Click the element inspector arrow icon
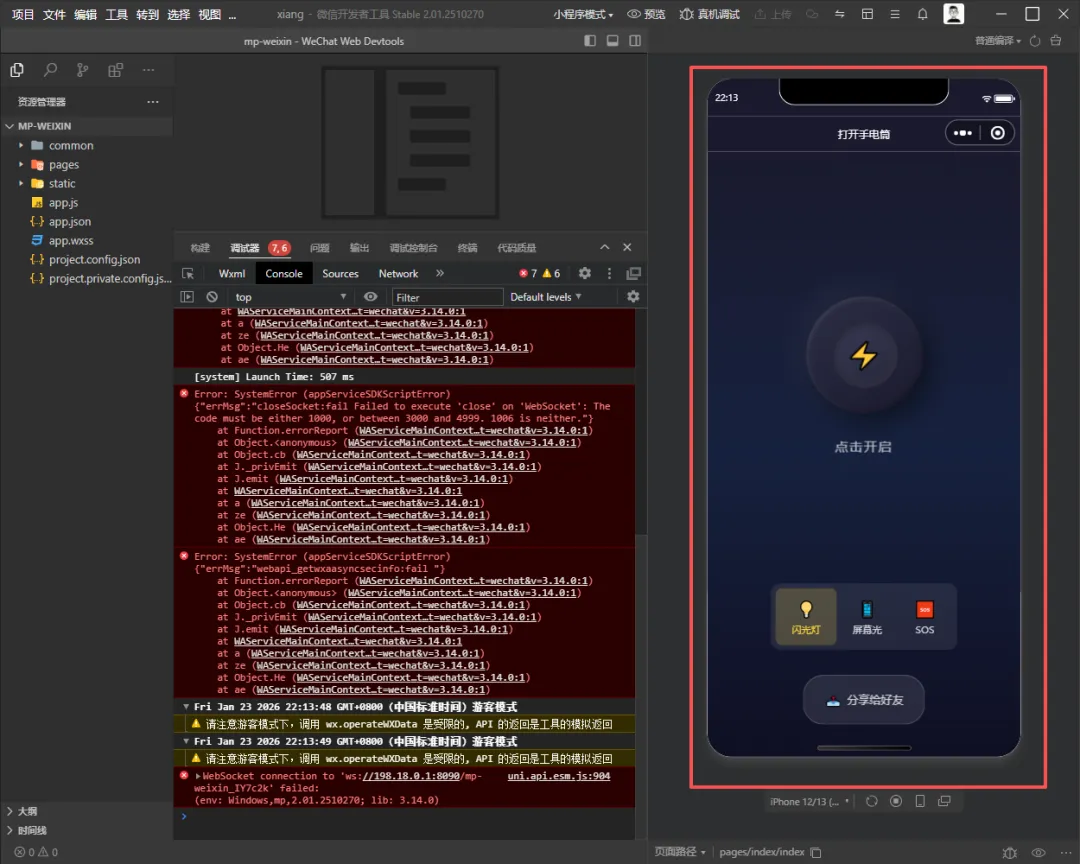Screen dimensions: 1080x864 (x=188, y=273)
